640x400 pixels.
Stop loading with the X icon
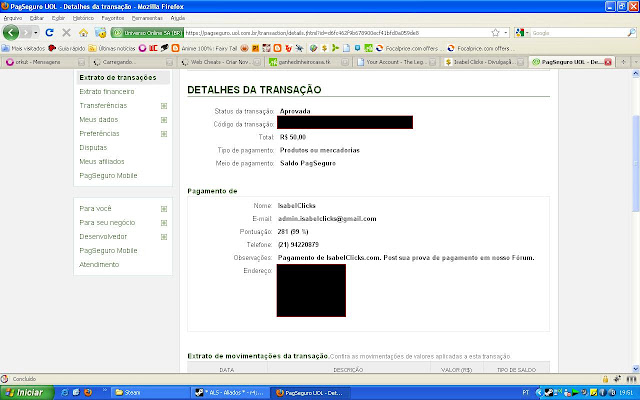[67, 32]
